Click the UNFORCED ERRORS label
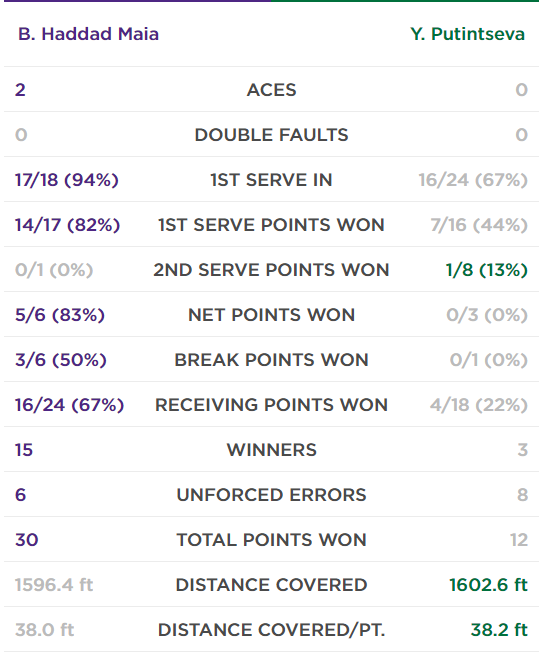Screen dimensions: 546x653 click(272, 494)
